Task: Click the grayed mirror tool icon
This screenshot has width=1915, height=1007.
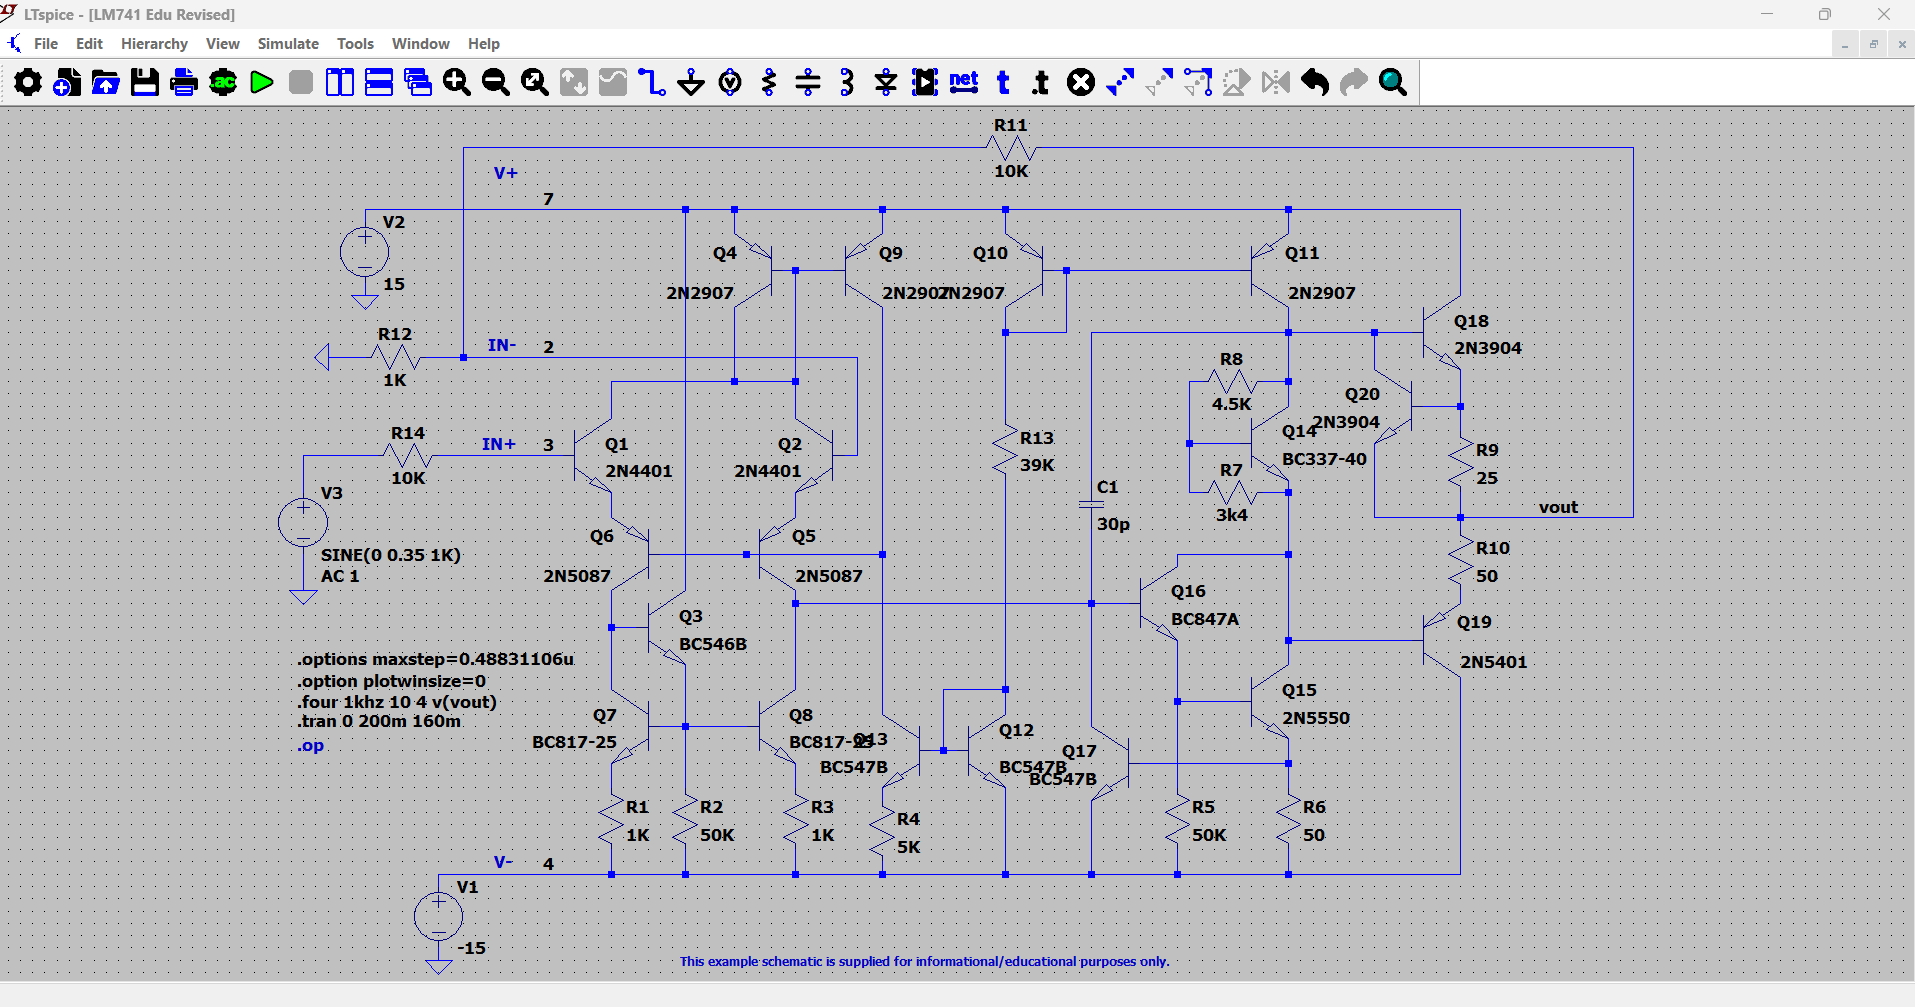Action: (1276, 82)
